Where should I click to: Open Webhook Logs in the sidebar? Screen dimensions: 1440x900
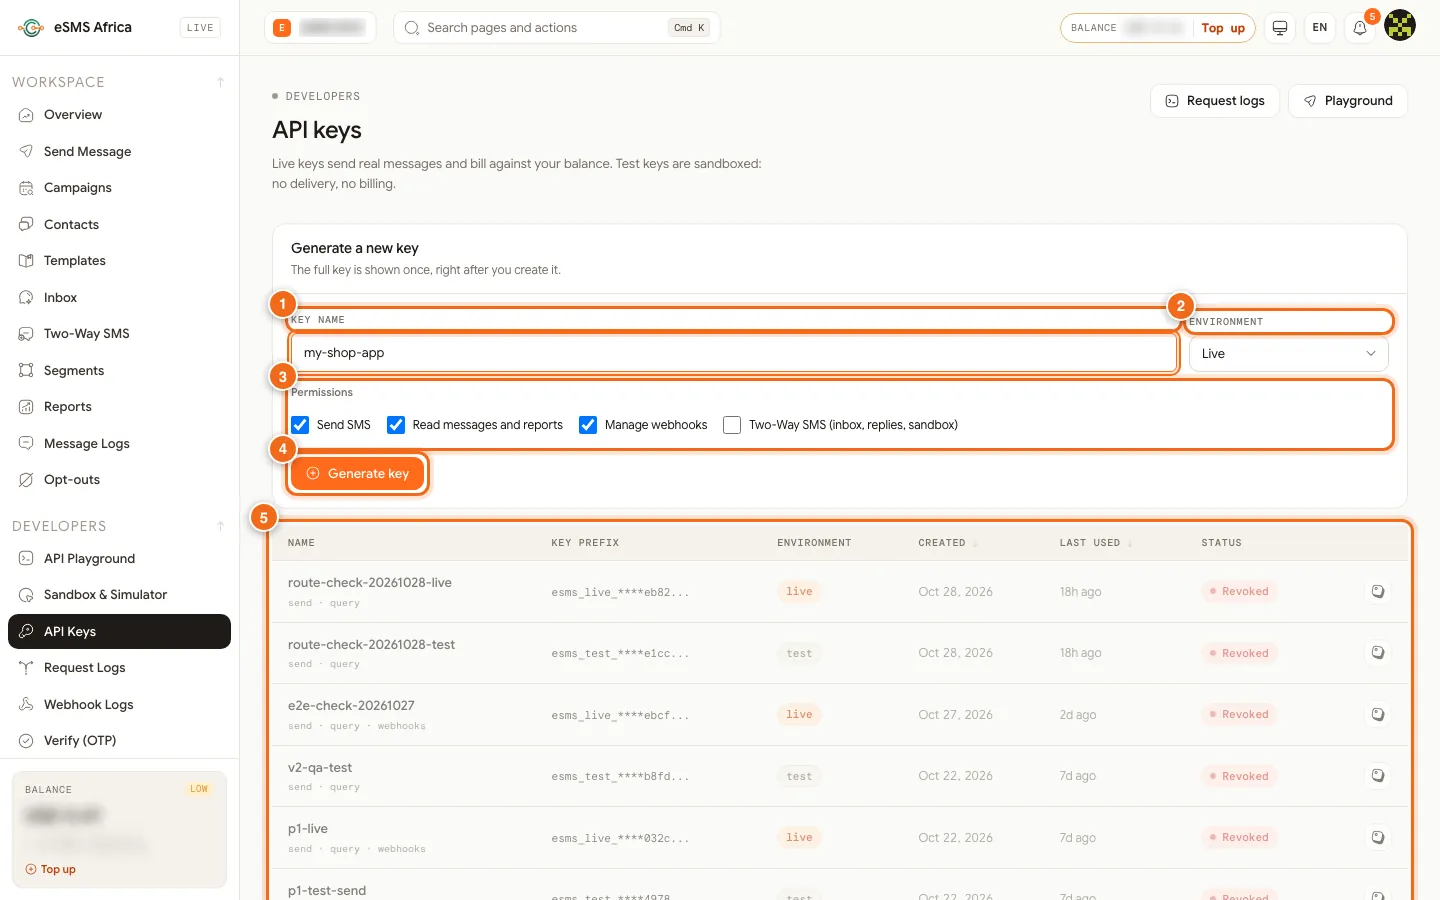pyautogui.click(x=119, y=704)
